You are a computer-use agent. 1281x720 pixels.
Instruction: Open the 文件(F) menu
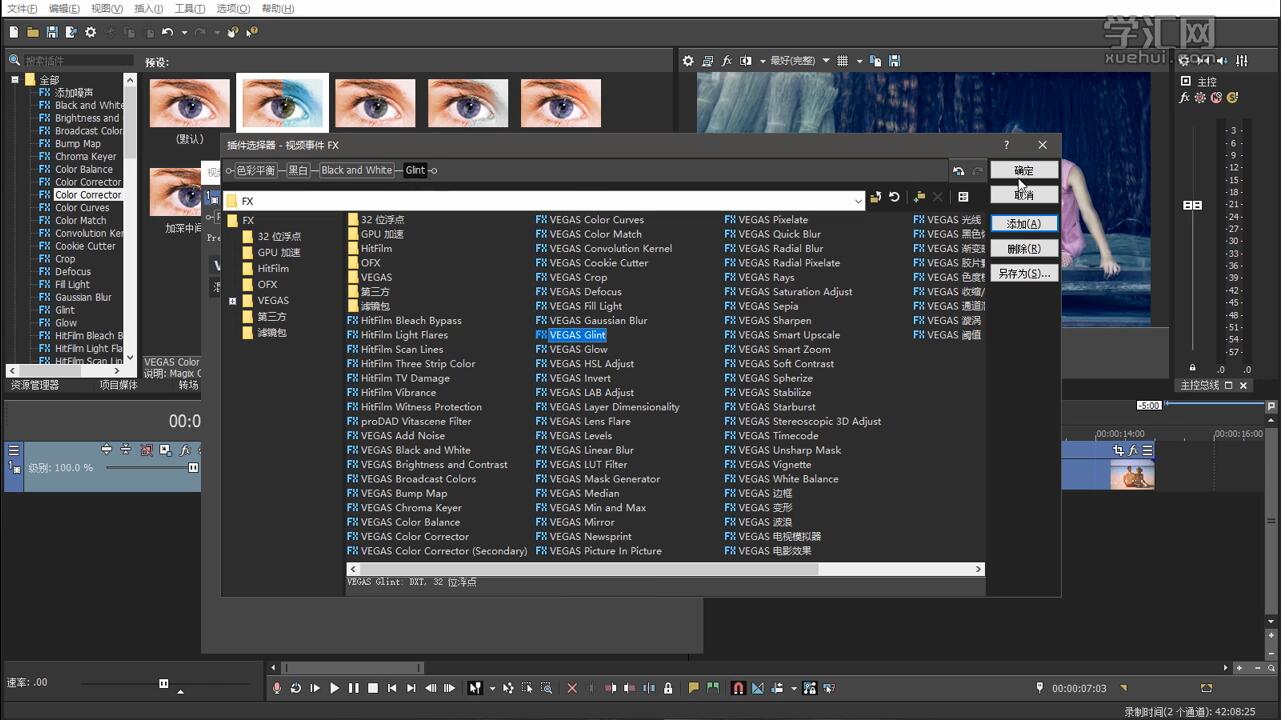coord(22,8)
